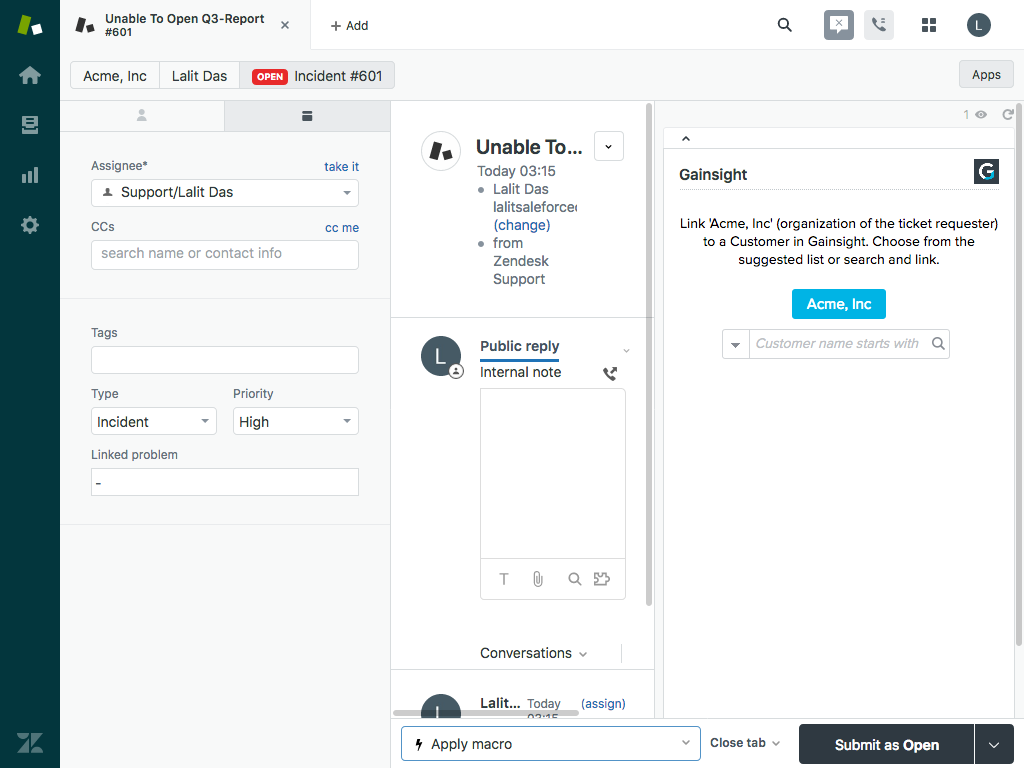This screenshot has width=1024, height=768.
Task: Toggle the chat availability icon in top bar
Action: (x=839, y=25)
